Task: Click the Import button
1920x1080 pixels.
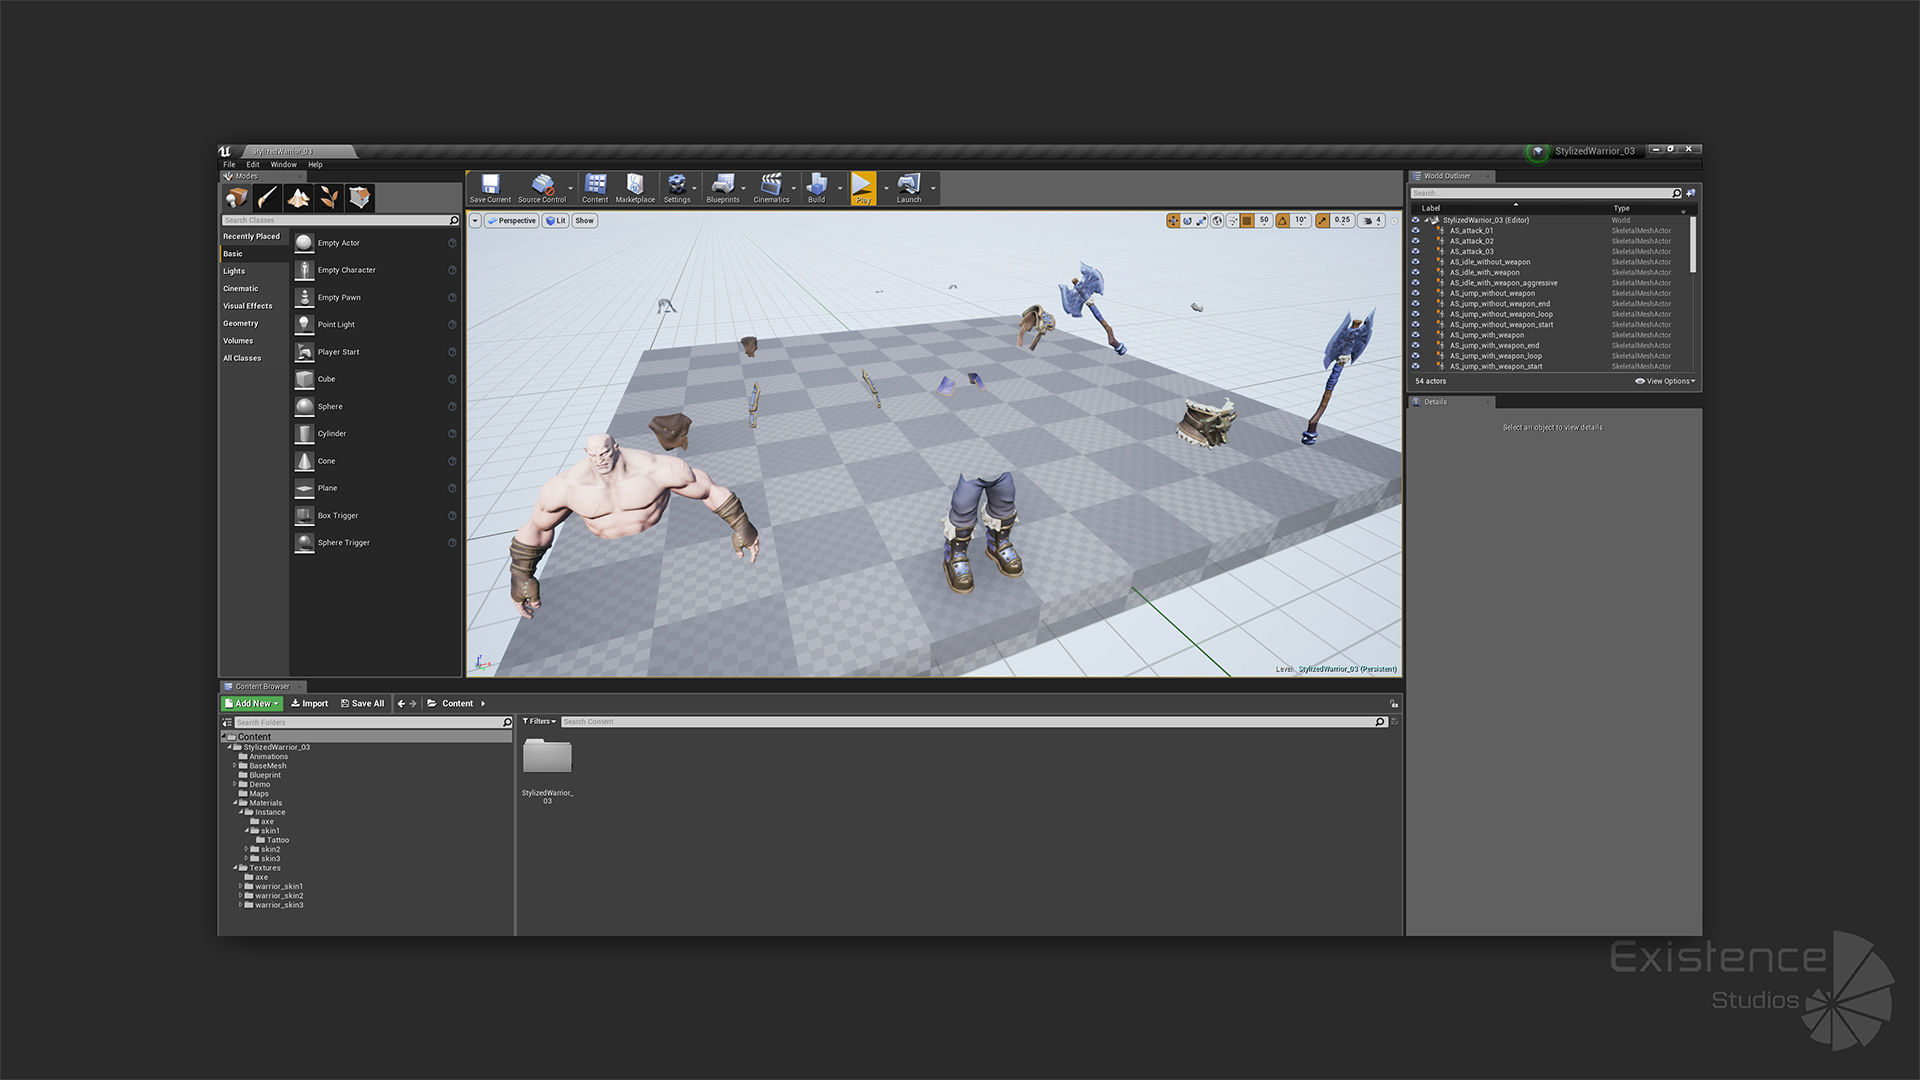Action: coord(310,704)
